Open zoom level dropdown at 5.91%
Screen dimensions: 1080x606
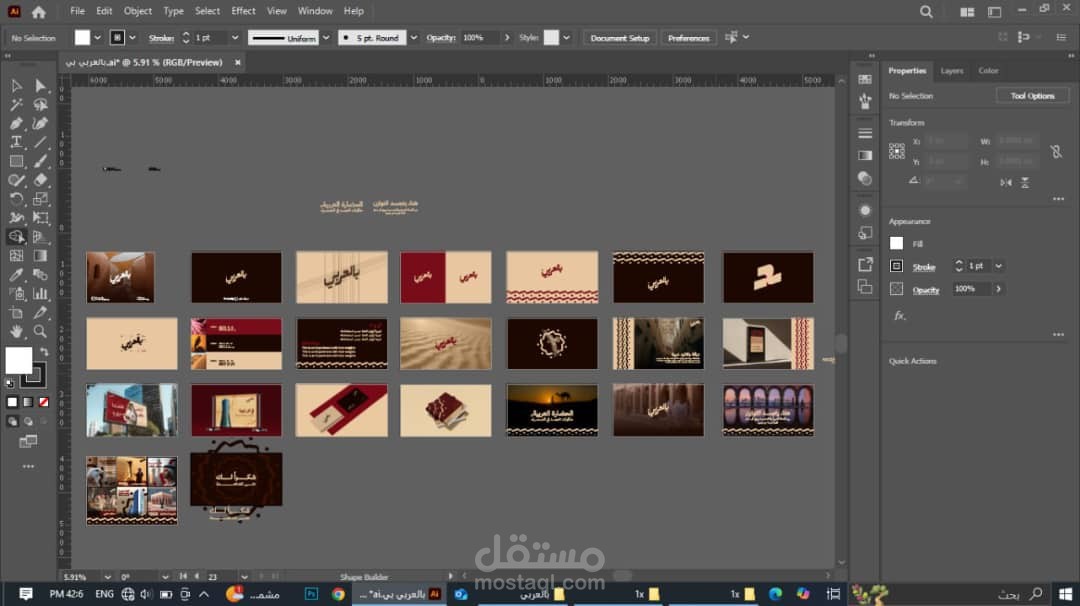tap(107, 576)
